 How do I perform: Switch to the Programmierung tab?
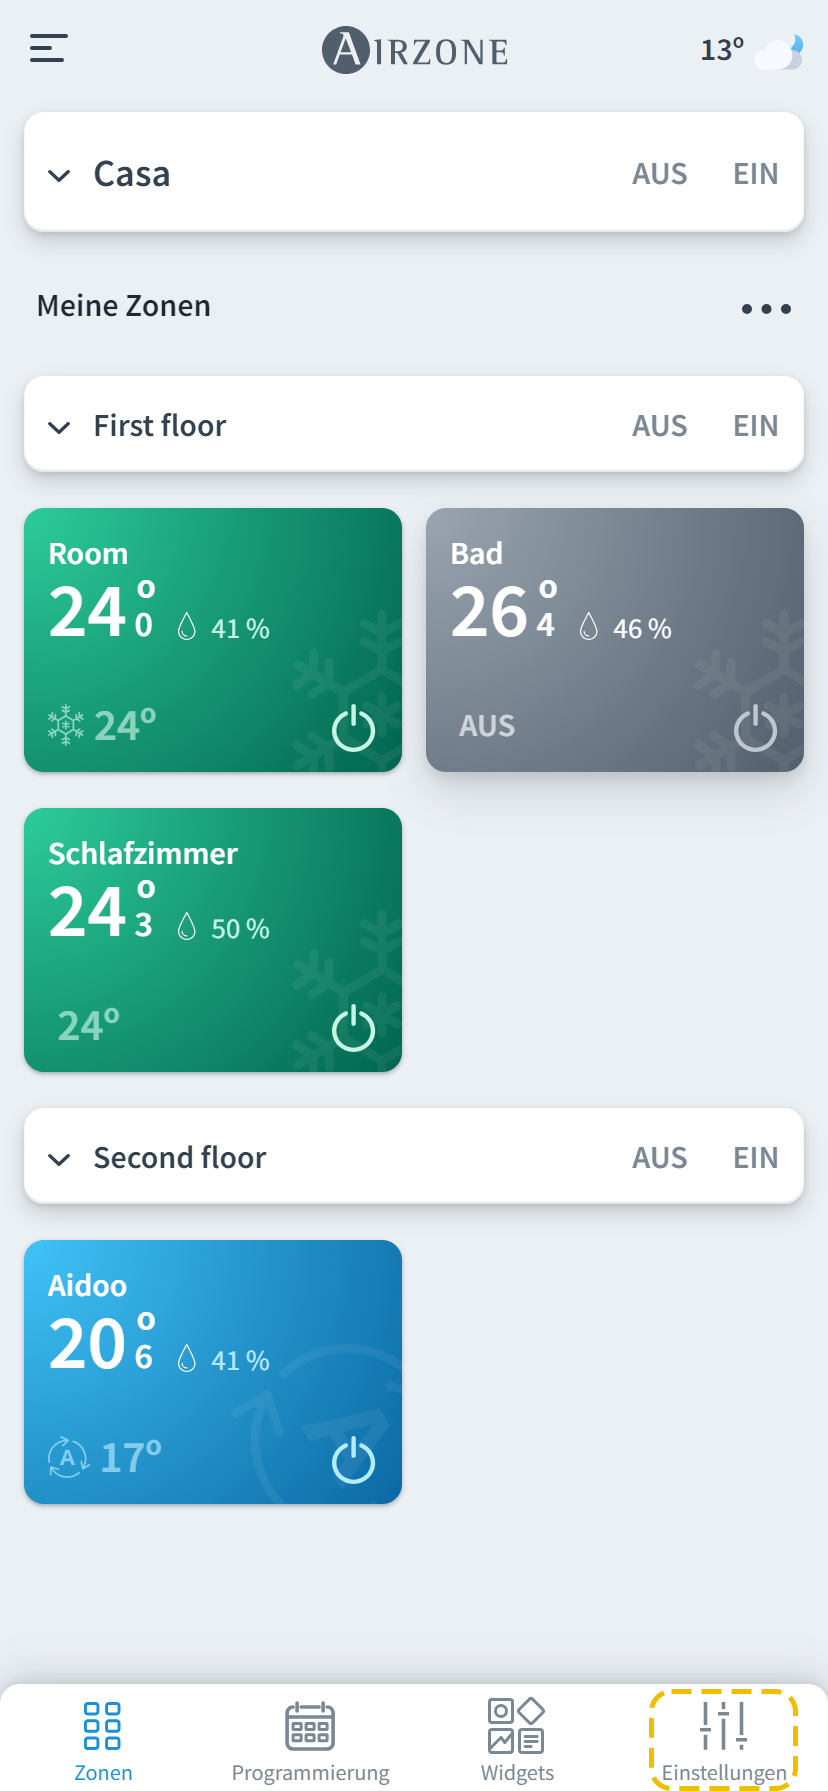click(x=310, y=1742)
